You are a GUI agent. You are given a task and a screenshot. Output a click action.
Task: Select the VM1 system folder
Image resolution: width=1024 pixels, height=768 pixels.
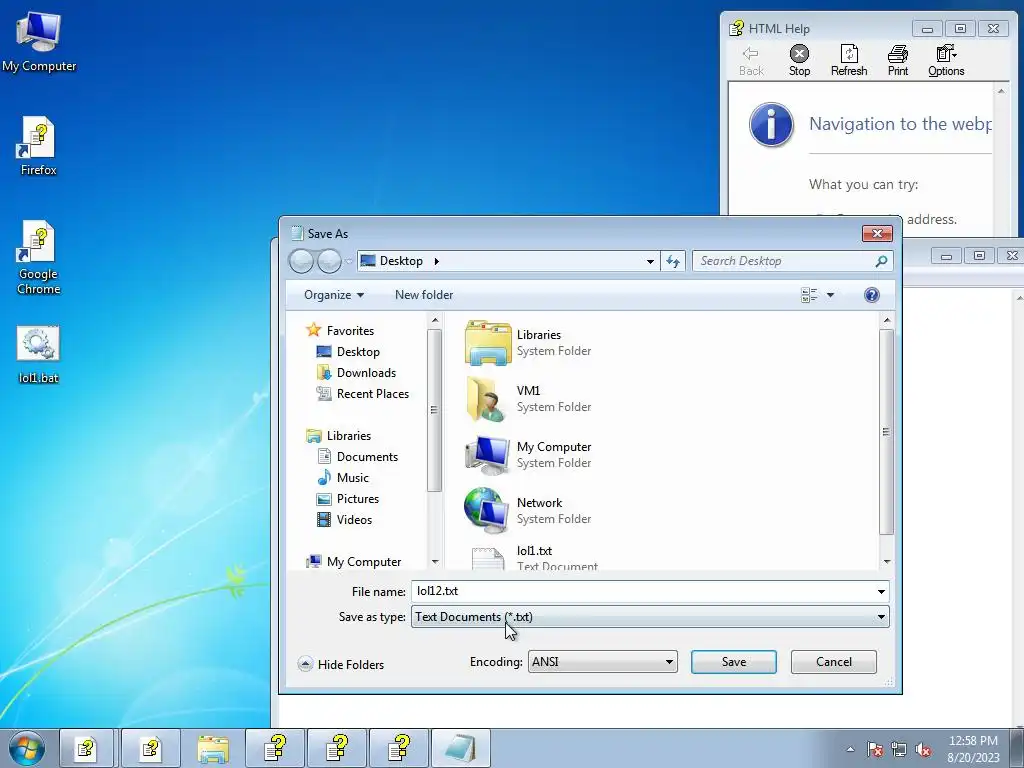[x=530, y=398]
